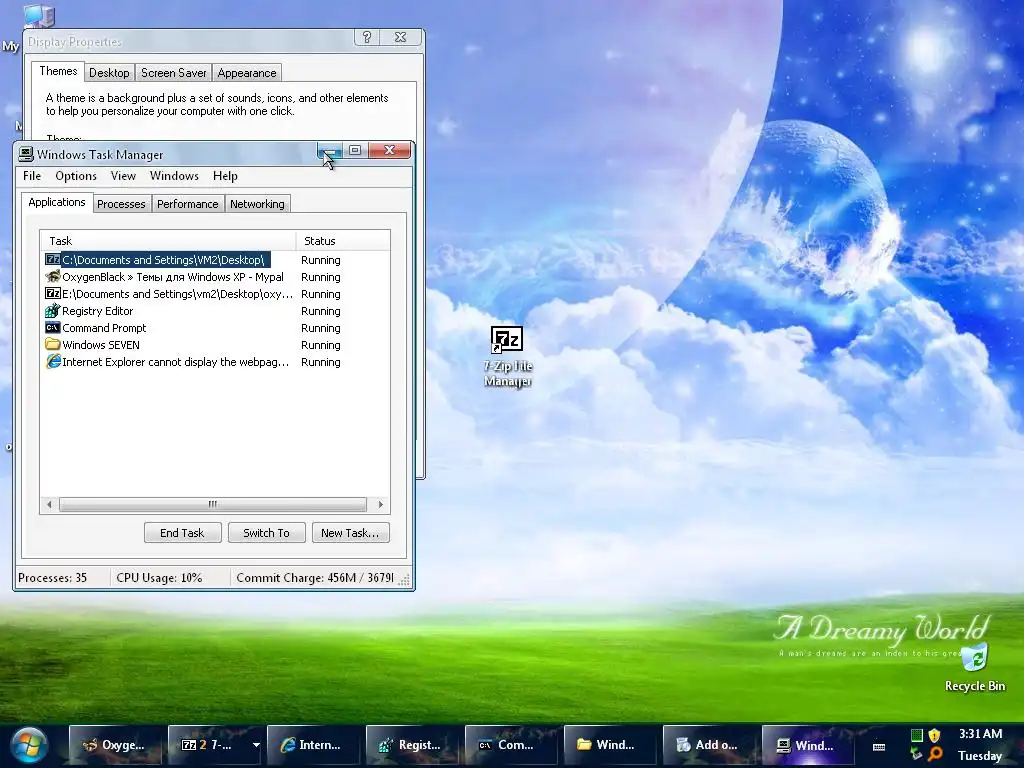Screen dimensions: 1024x768
Task: Switch to OxygenBlack browser taskbar button
Action: coord(116,744)
